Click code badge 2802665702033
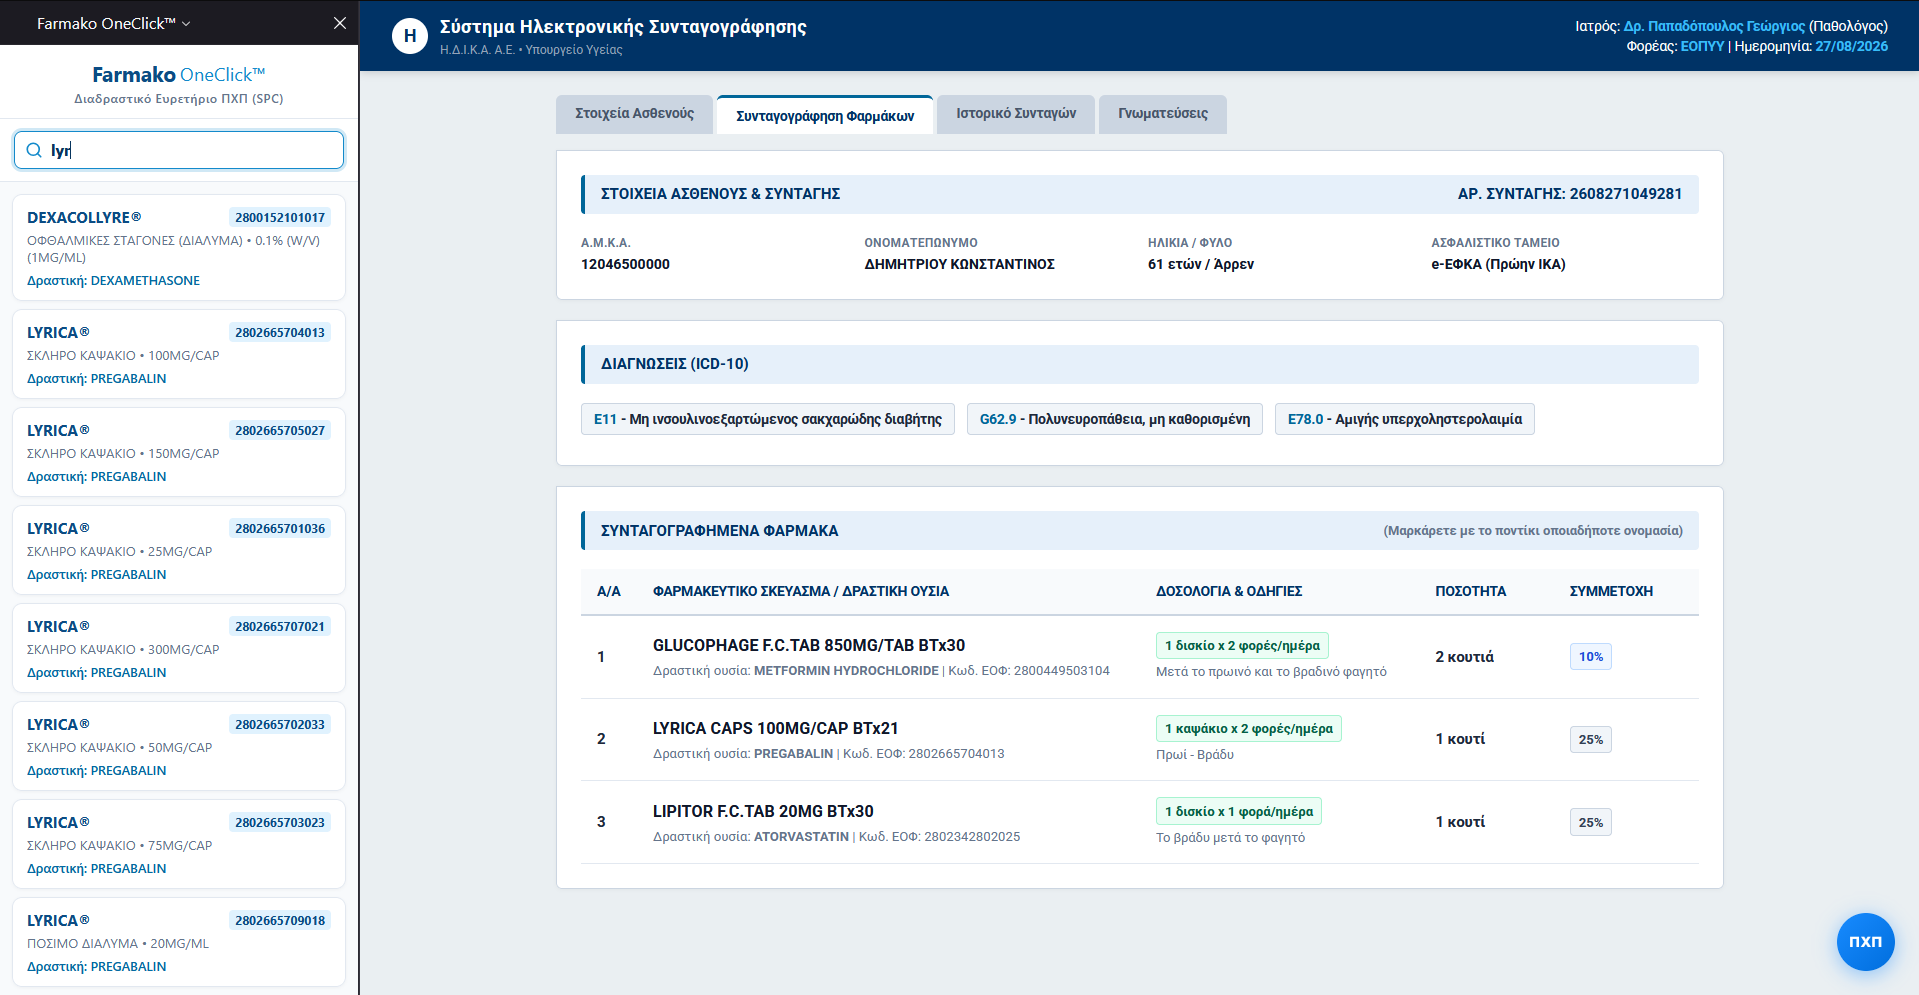 click(280, 725)
